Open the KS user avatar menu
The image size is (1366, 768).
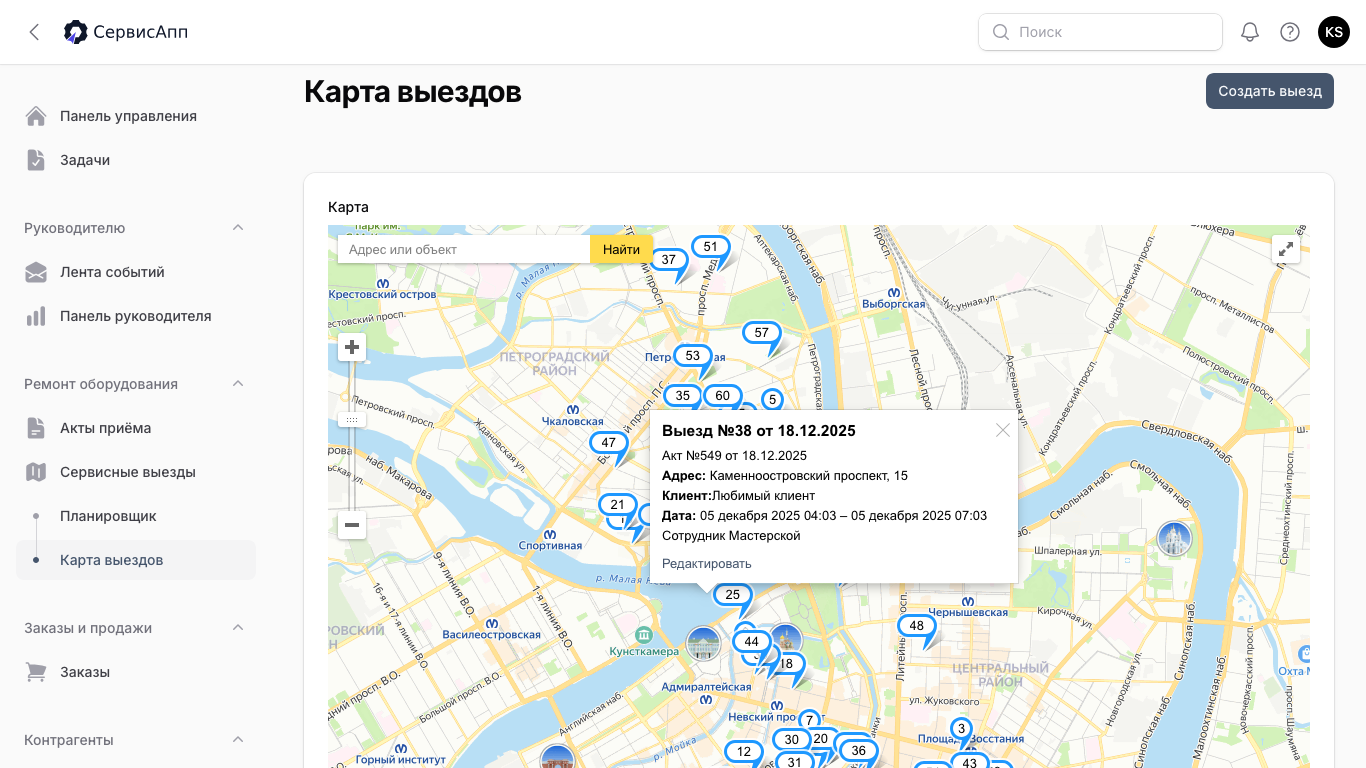1334,32
